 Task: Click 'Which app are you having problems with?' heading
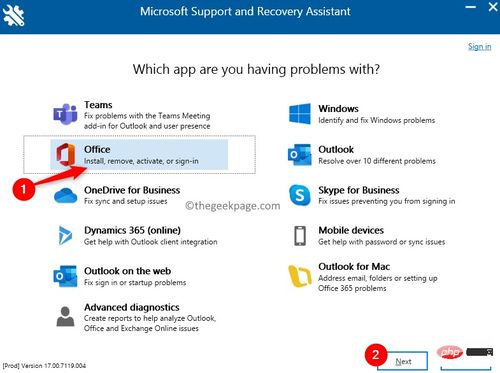(256, 70)
